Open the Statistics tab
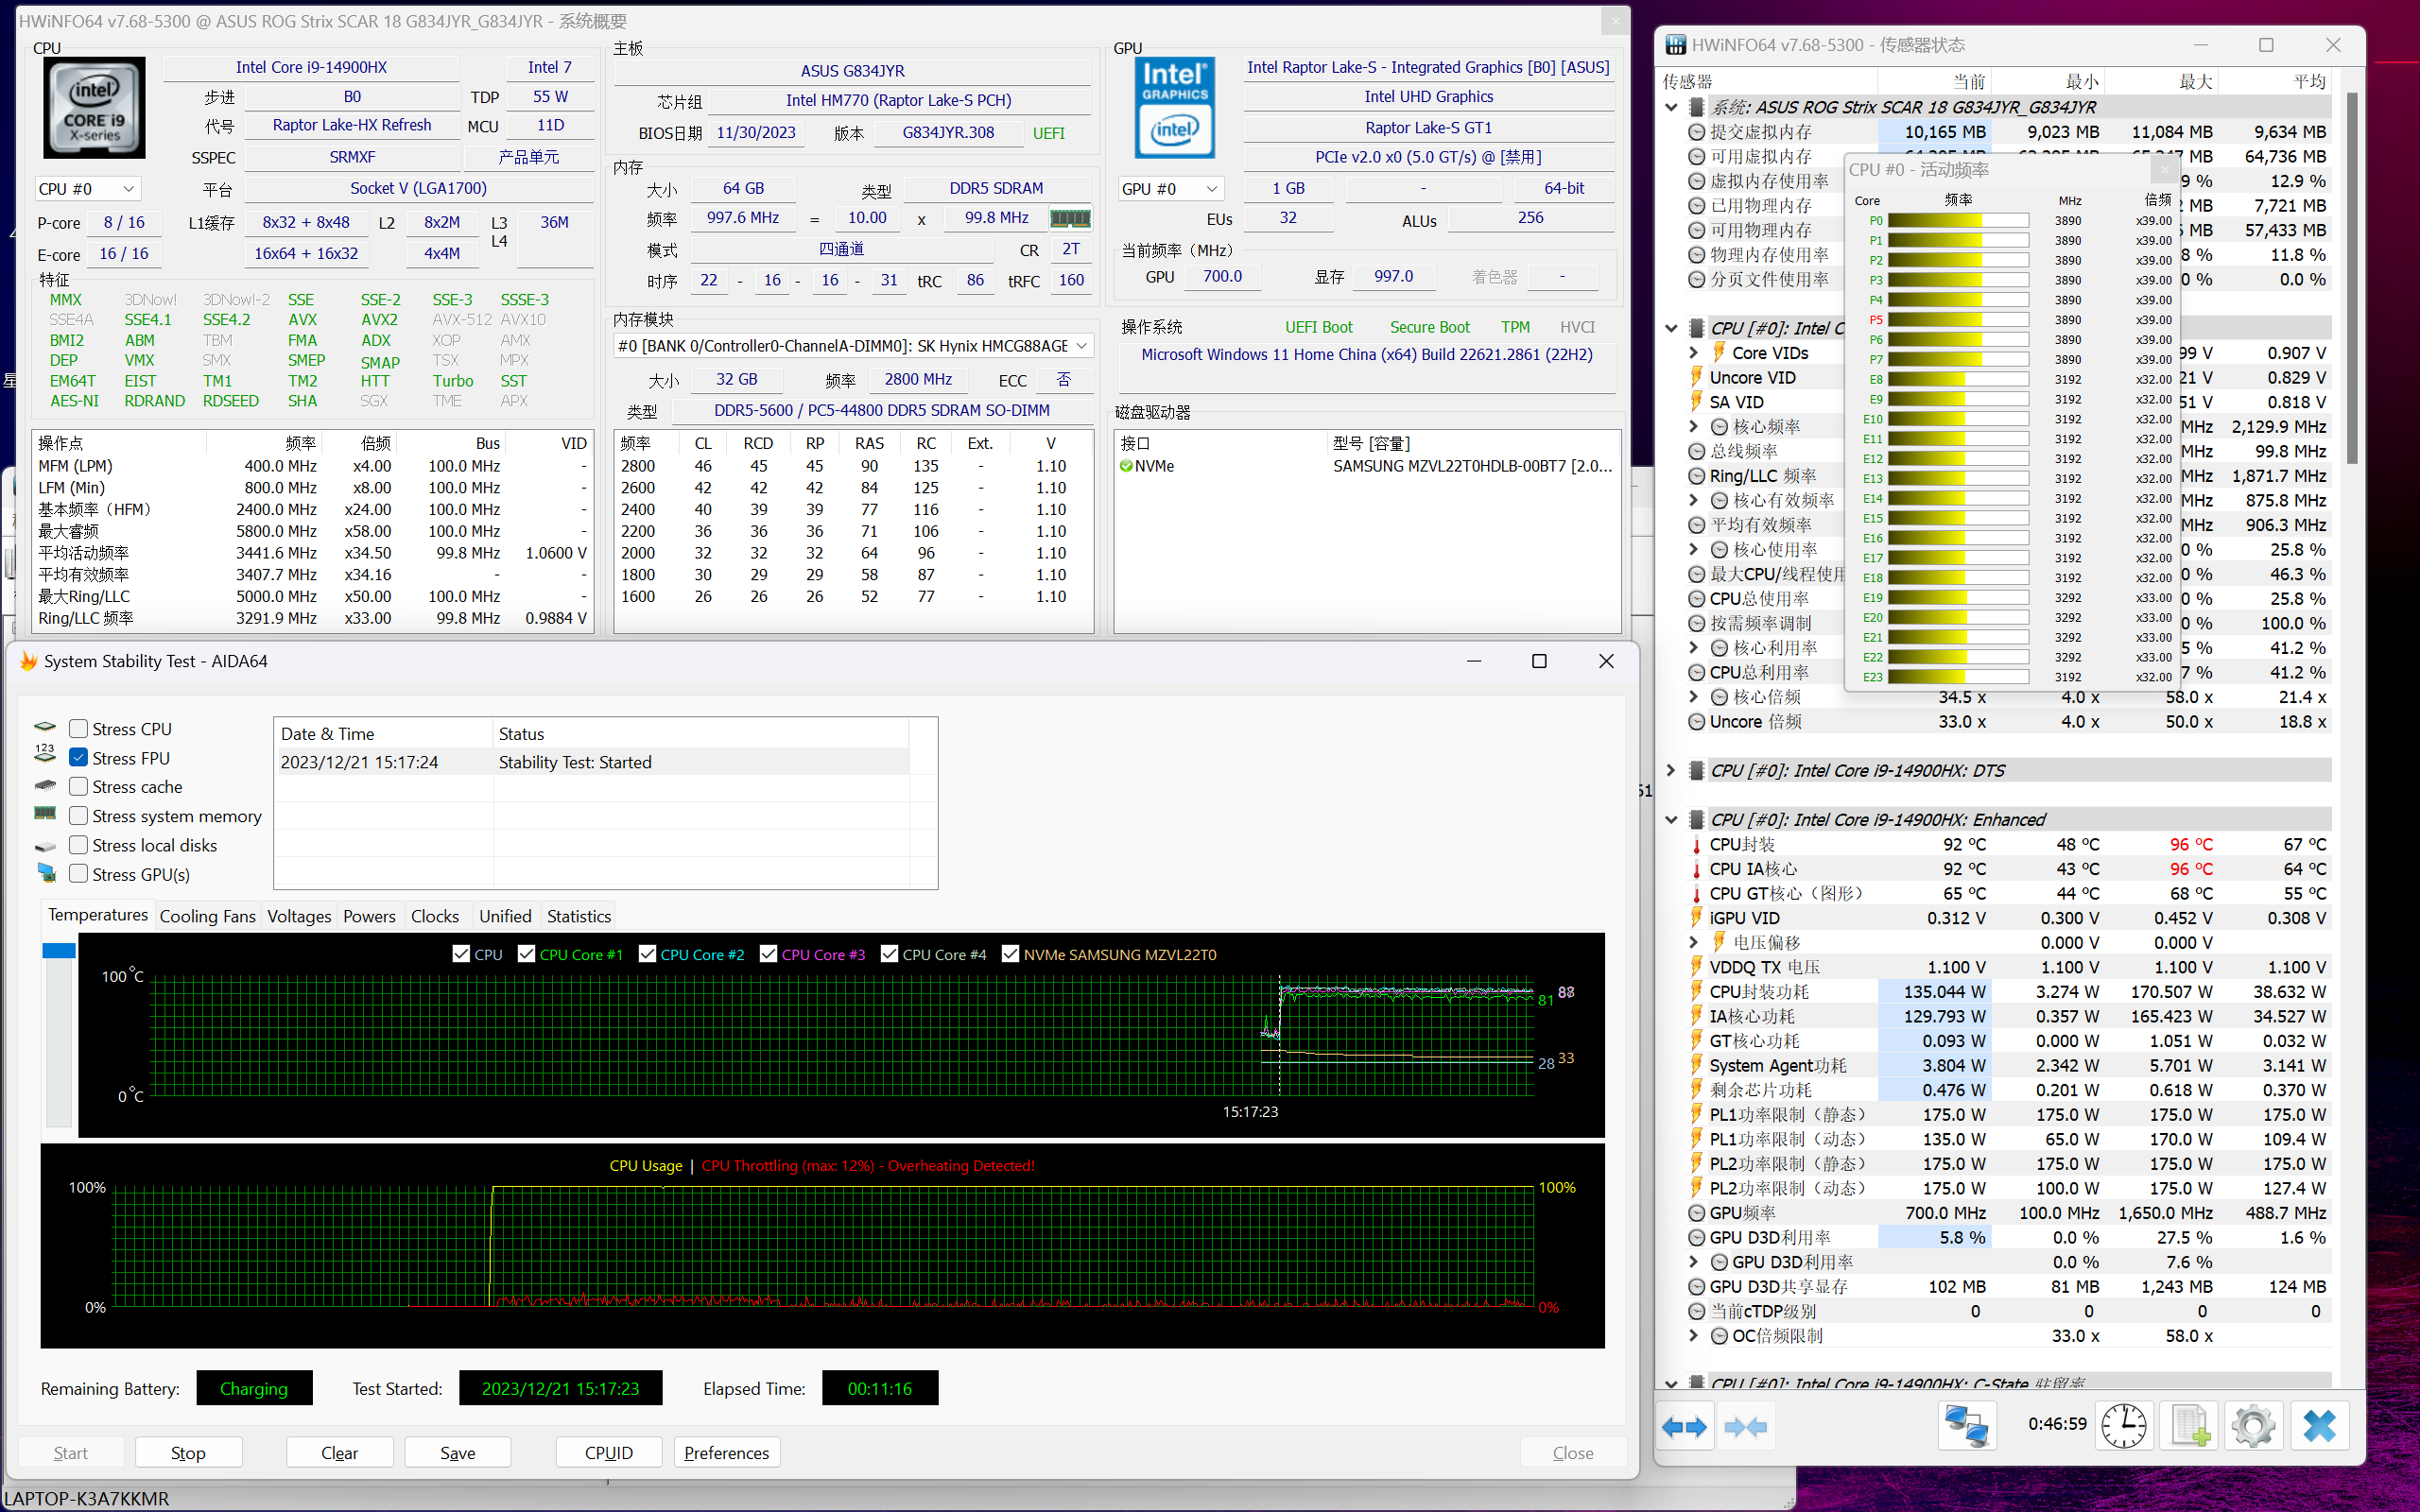Image resolution: width=2420 pixels, height=1512 pixels. [578, 916]
